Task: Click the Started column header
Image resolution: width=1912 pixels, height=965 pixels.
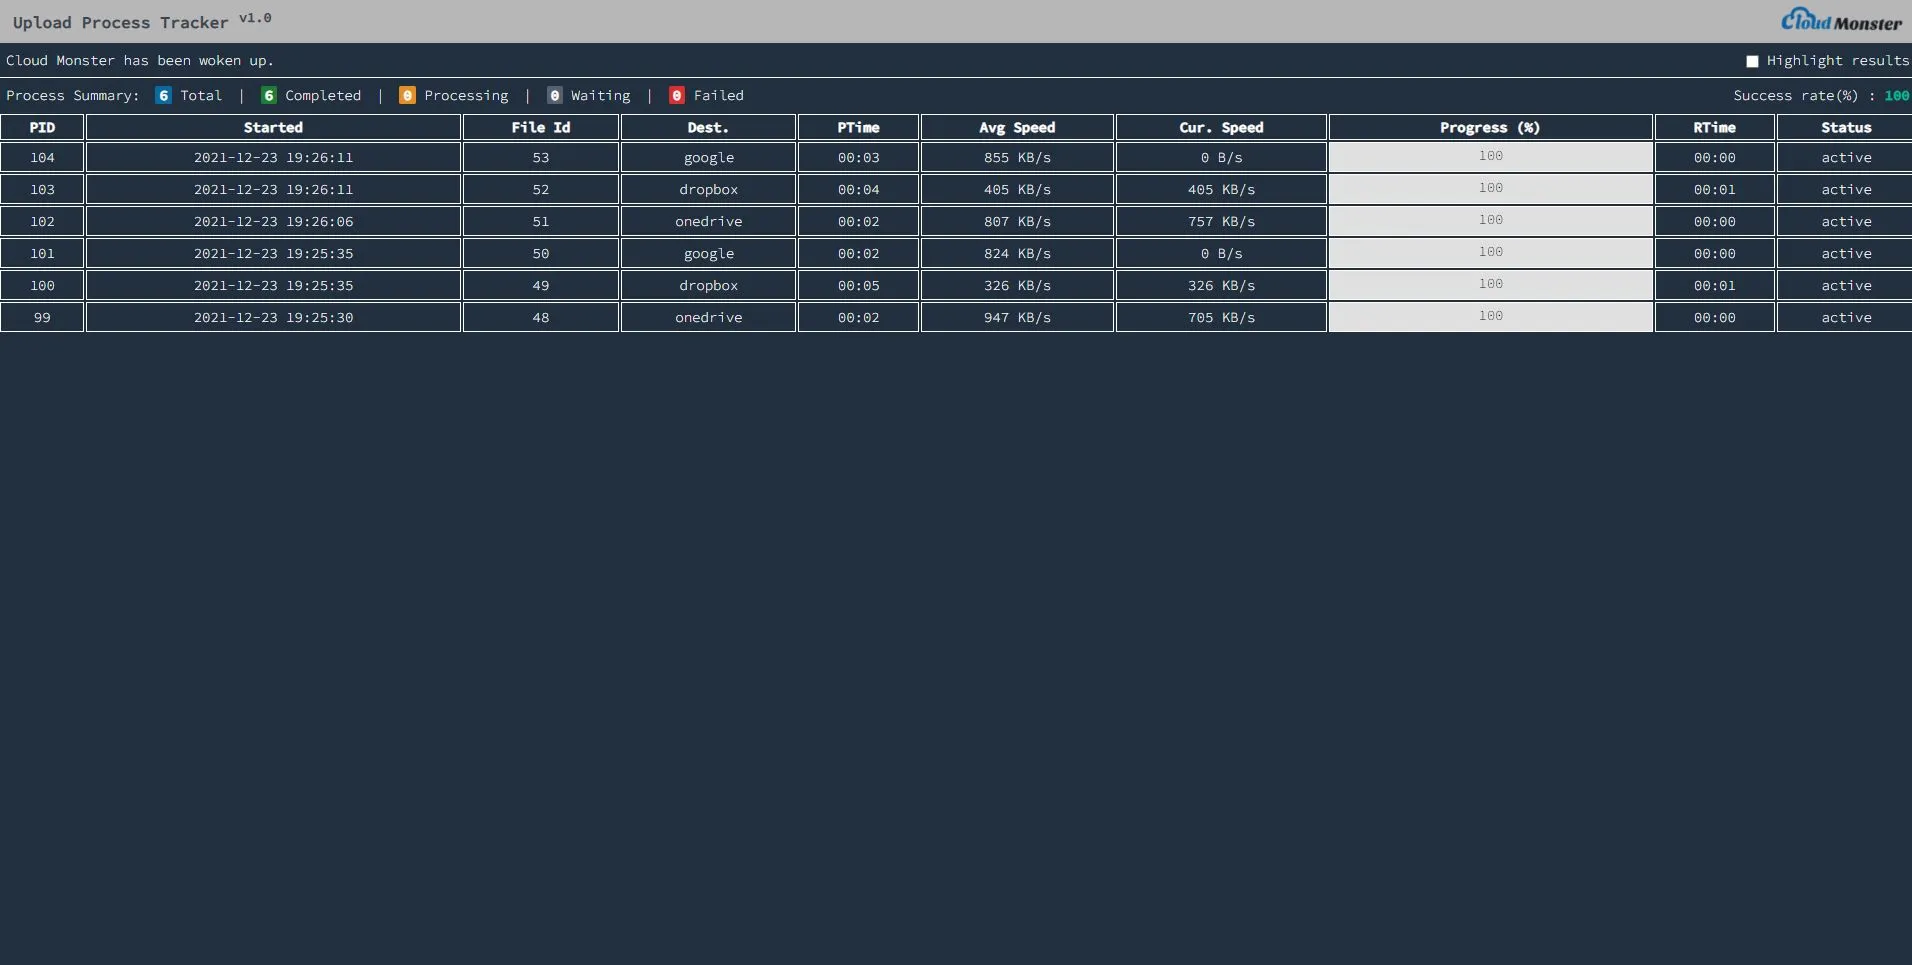Action: coord(273,127)
